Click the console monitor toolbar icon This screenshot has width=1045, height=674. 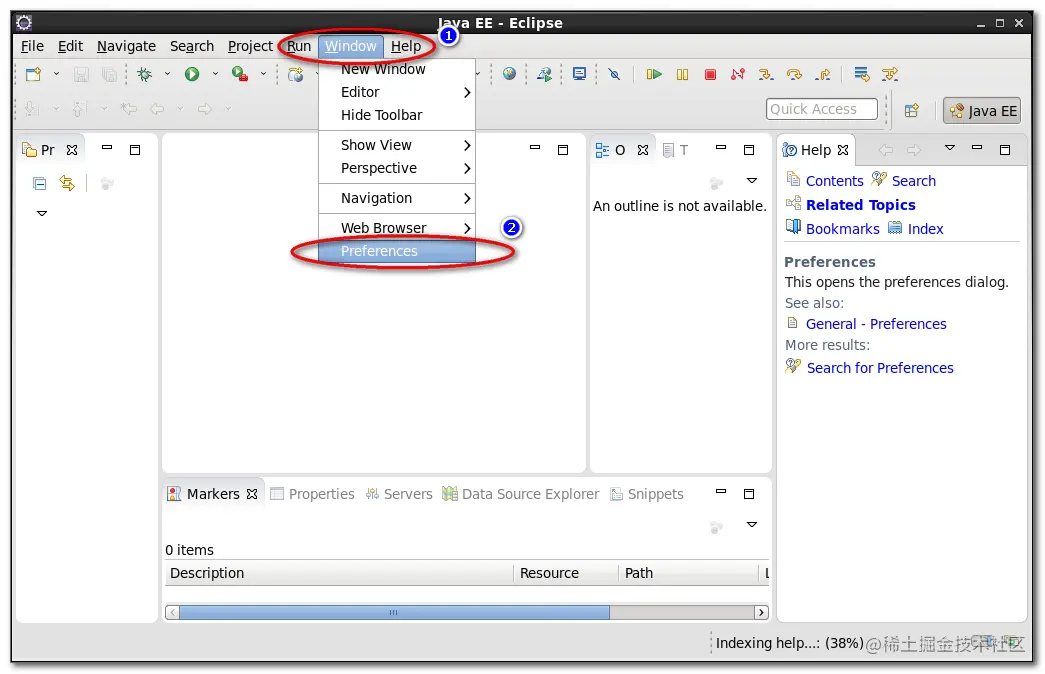click(x=579, y=74)
